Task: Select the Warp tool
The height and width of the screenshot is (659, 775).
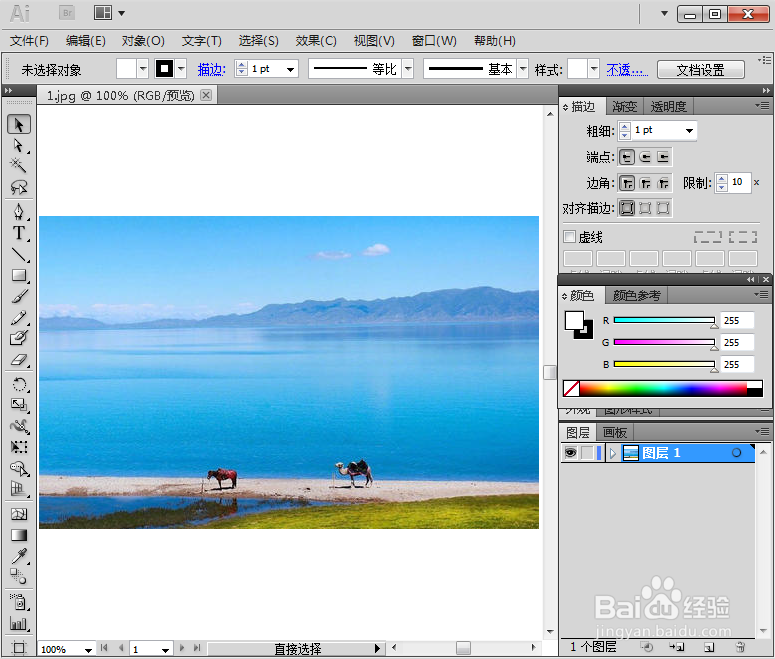Action: pos(19,426)
